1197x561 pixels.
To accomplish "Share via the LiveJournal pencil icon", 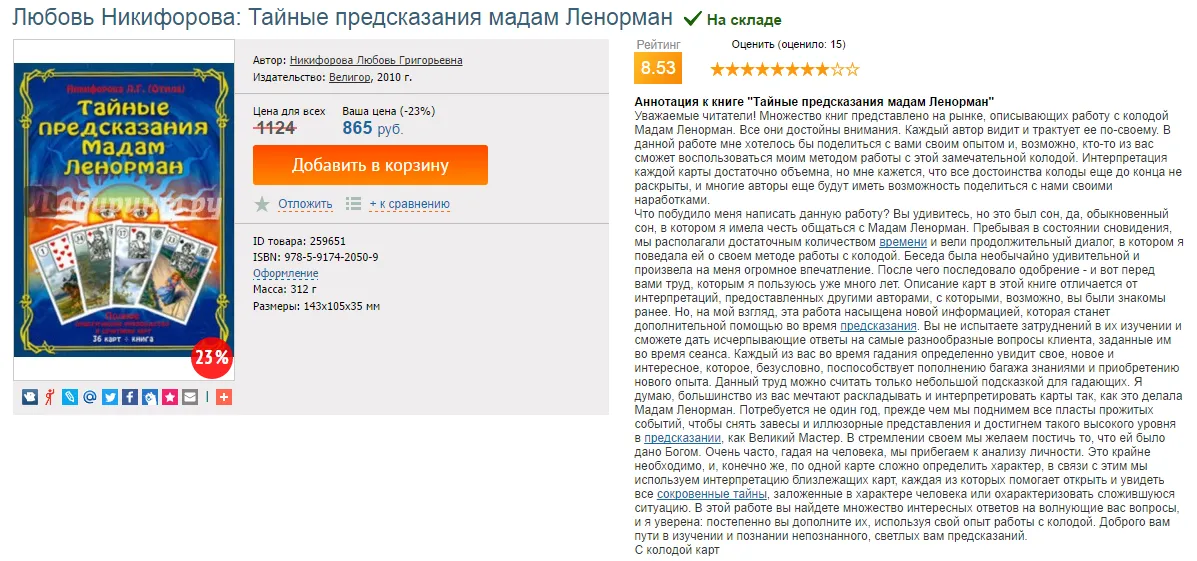I will (69, 397).
